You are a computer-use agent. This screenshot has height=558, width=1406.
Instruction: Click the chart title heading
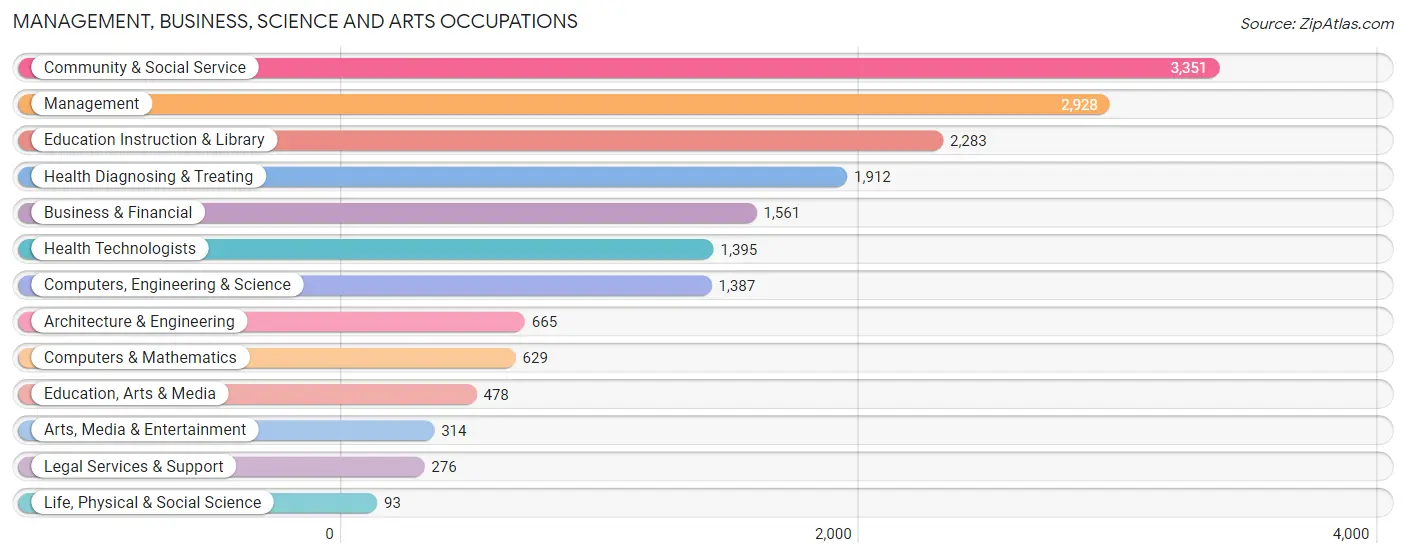pyautogui.click(x=295, y=21)
